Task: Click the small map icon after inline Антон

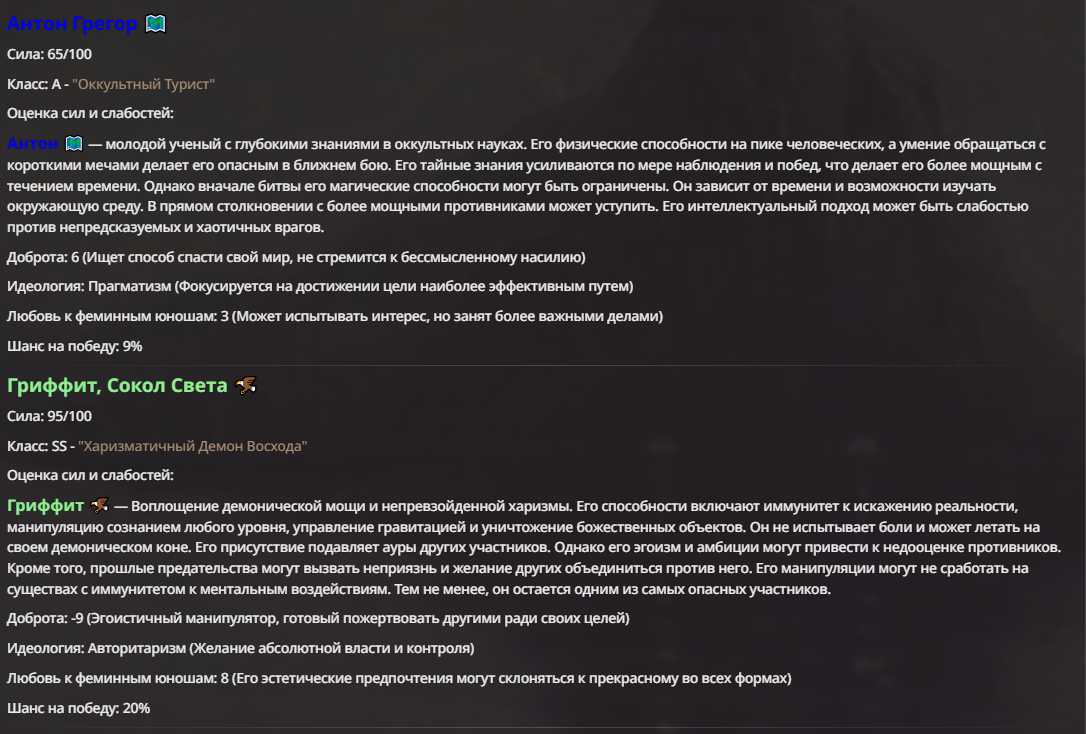Action: pyautogui.click(x=73, y=143)
